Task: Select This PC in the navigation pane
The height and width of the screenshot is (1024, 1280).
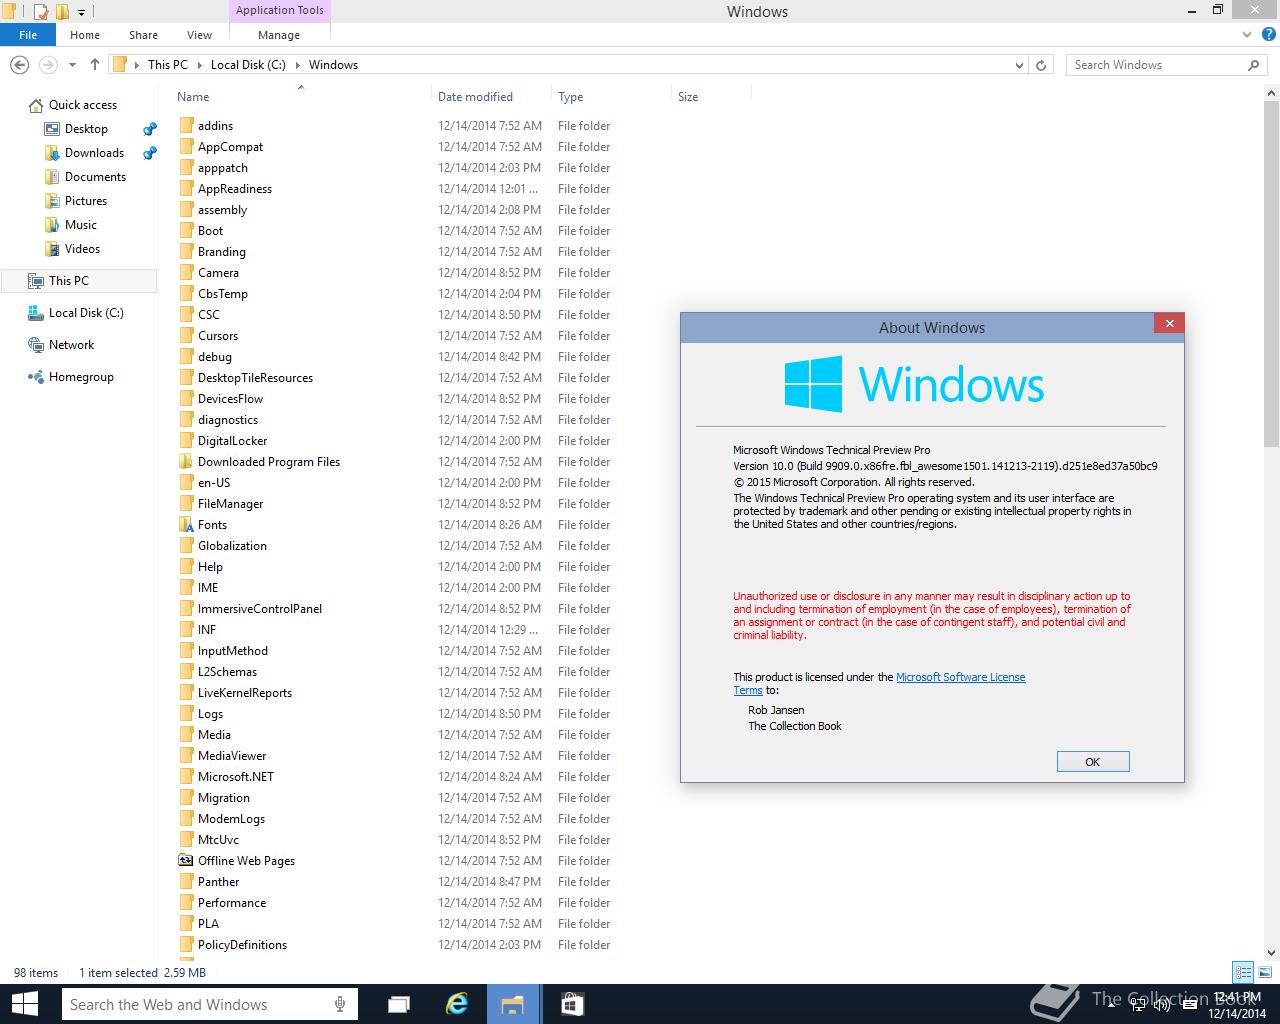Action: point(79,281)
